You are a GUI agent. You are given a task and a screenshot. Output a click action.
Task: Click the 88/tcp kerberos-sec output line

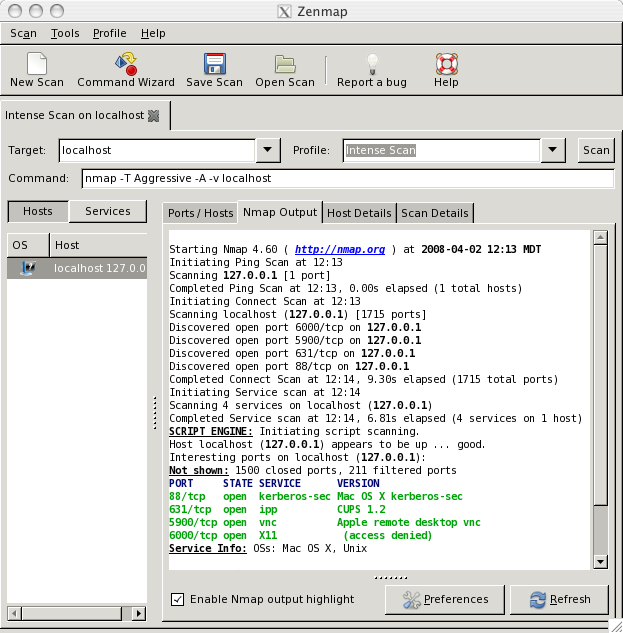316,497
